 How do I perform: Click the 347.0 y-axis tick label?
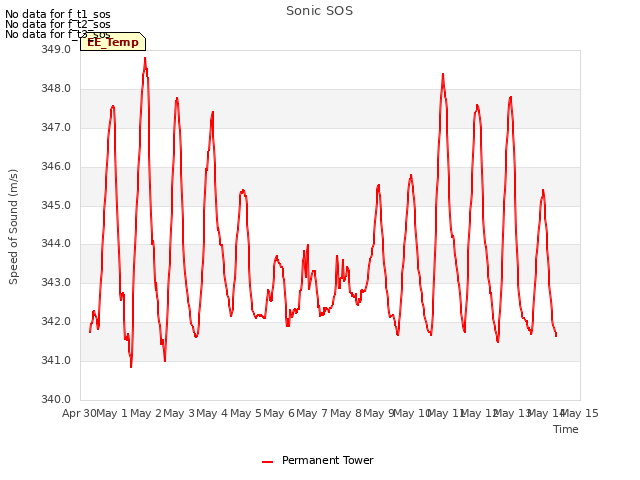[x=56, y=127]
